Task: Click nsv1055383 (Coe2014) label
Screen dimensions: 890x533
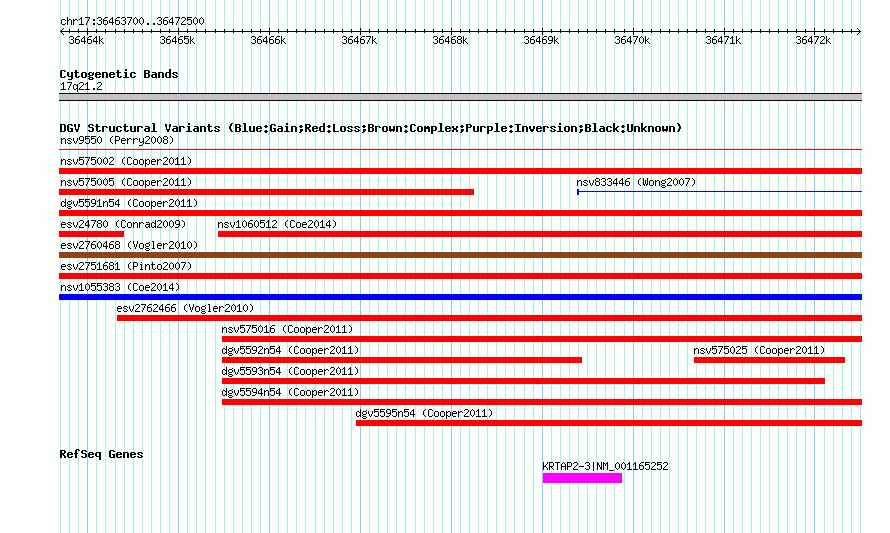Action: tap(120, 287)
